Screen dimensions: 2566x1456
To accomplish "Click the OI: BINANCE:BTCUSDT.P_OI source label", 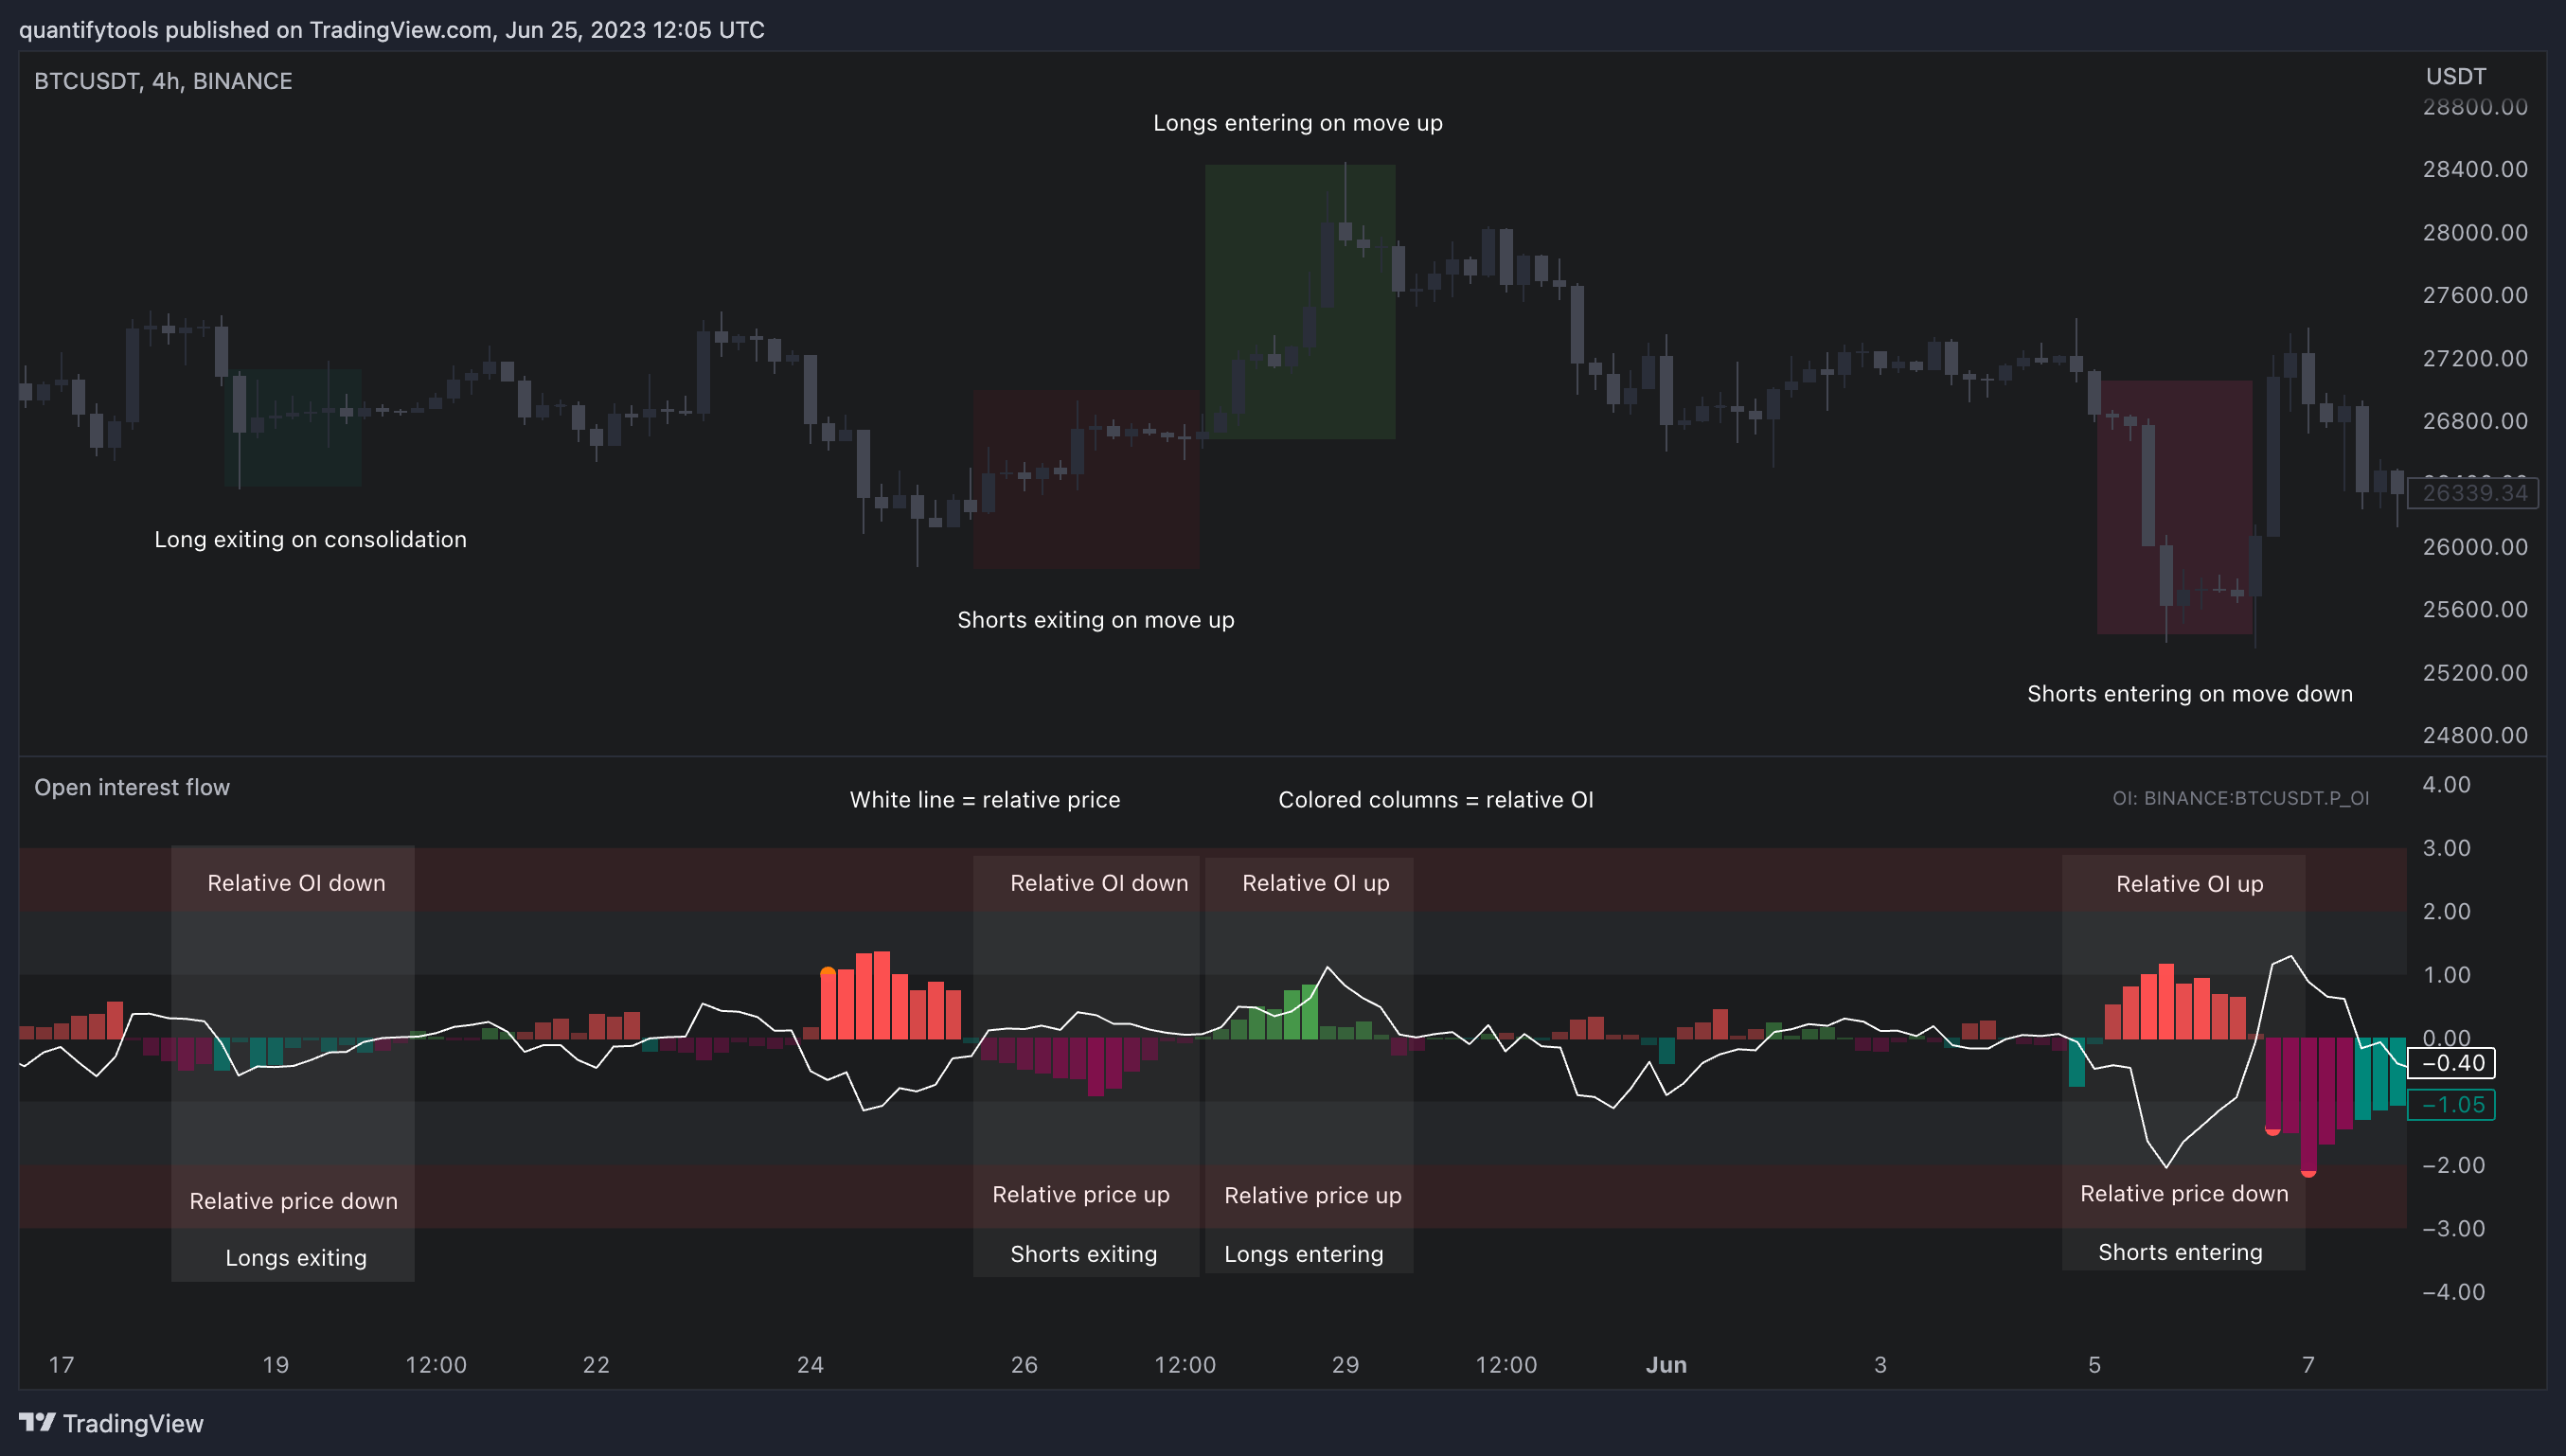I will click(x=2240, y=798).
